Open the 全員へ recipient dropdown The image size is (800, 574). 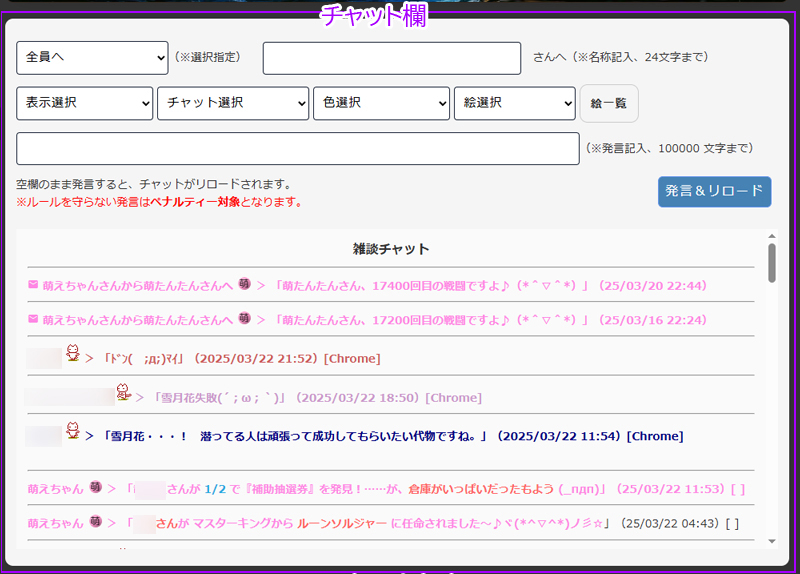(92, 58)
